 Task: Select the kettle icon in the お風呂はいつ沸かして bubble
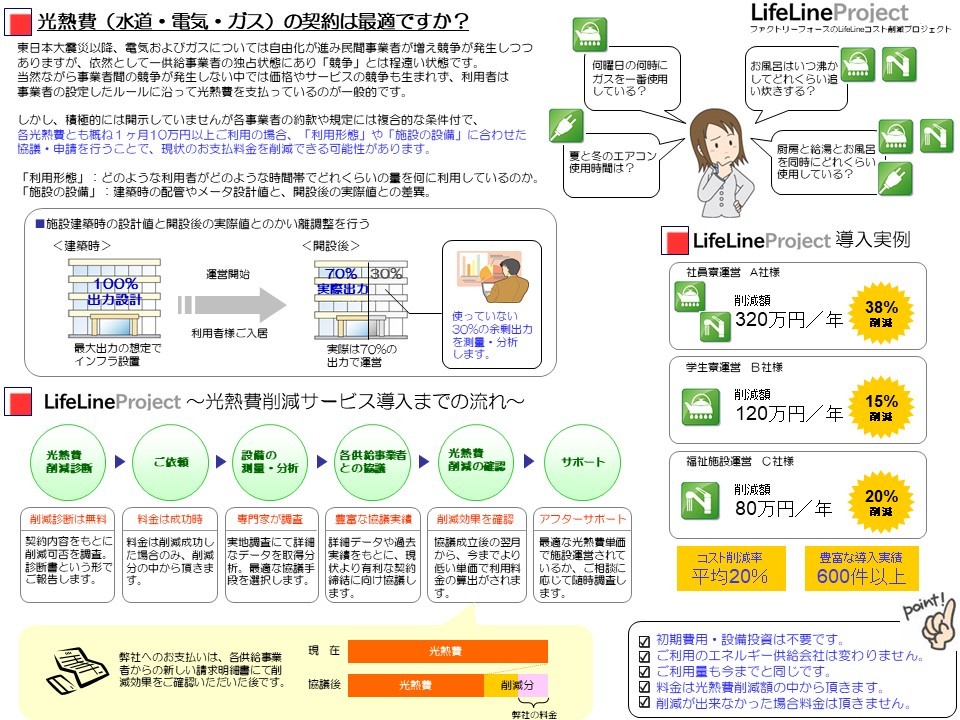click(x=858, y=64)
